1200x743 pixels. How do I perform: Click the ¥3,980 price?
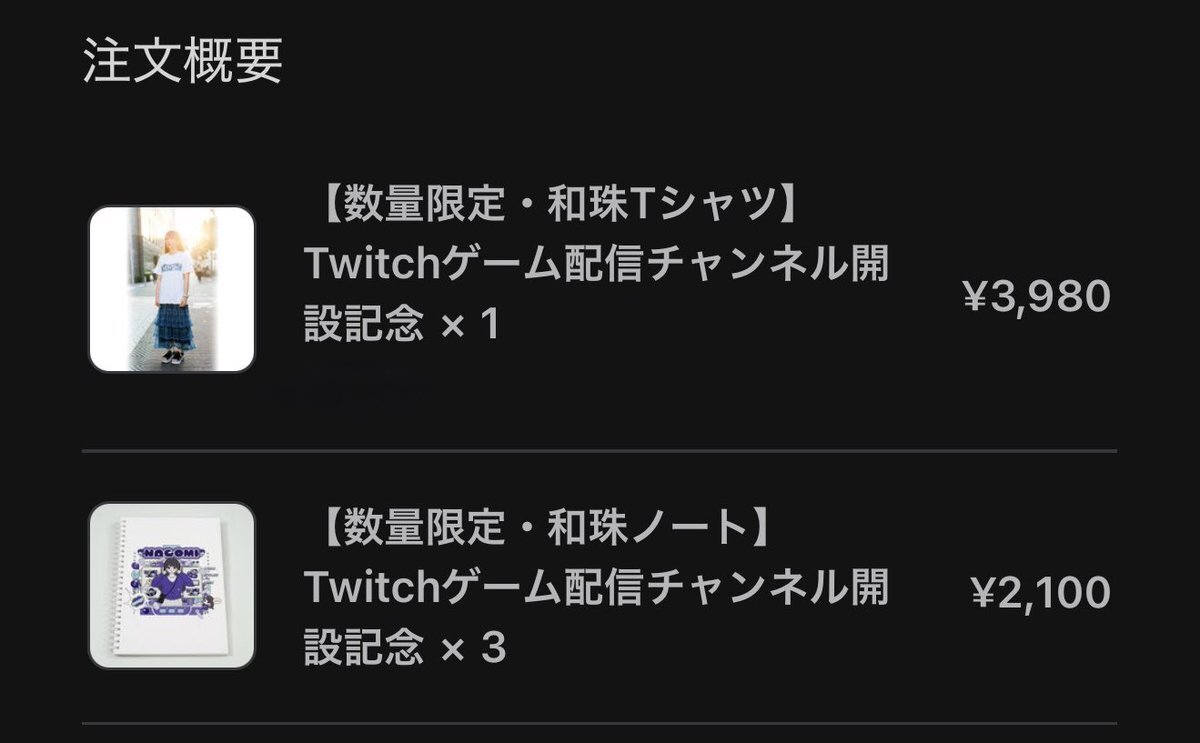pyautogui.click(x=1036, y=296)
